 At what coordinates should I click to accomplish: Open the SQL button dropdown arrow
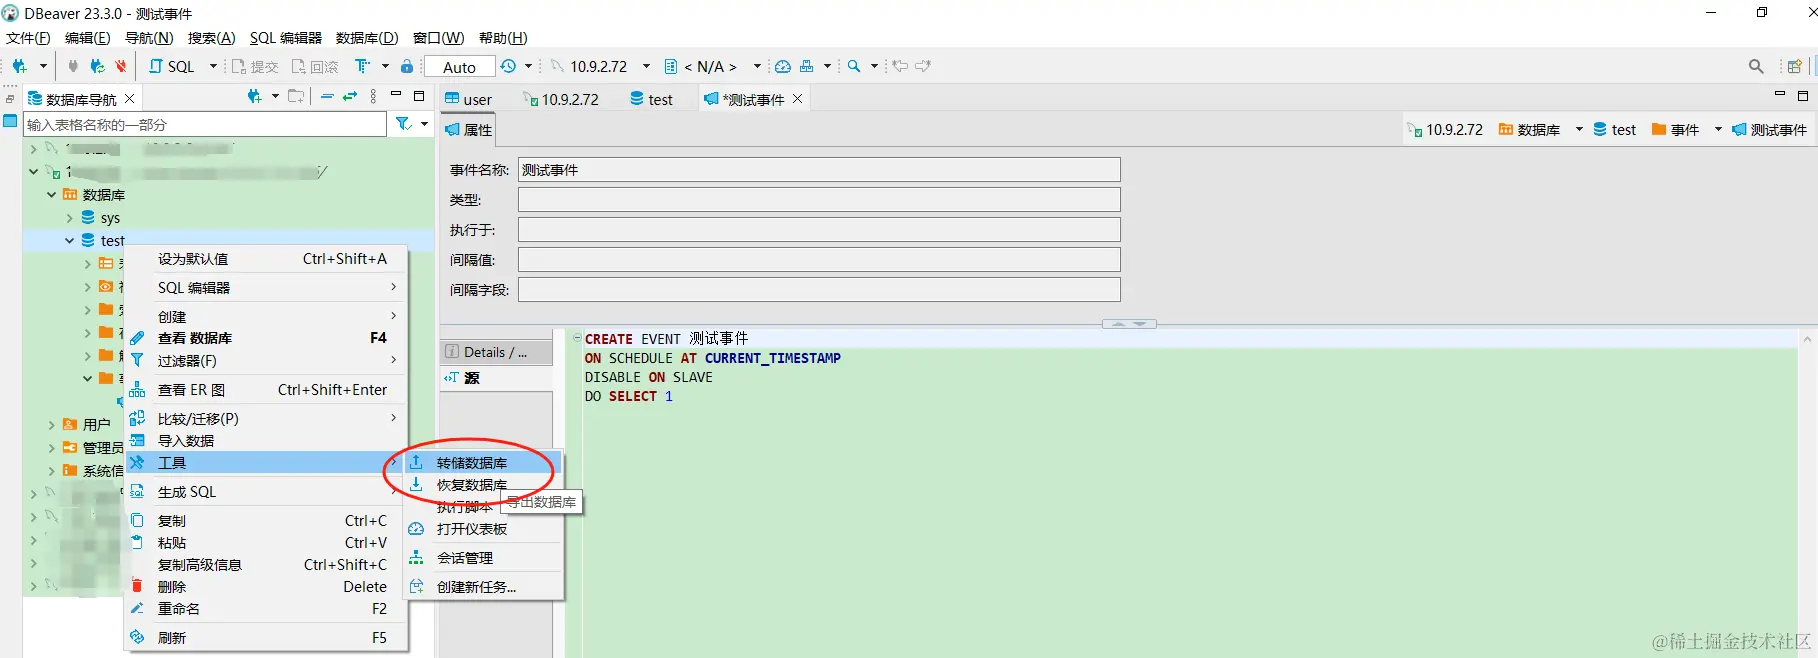(213, 66)
